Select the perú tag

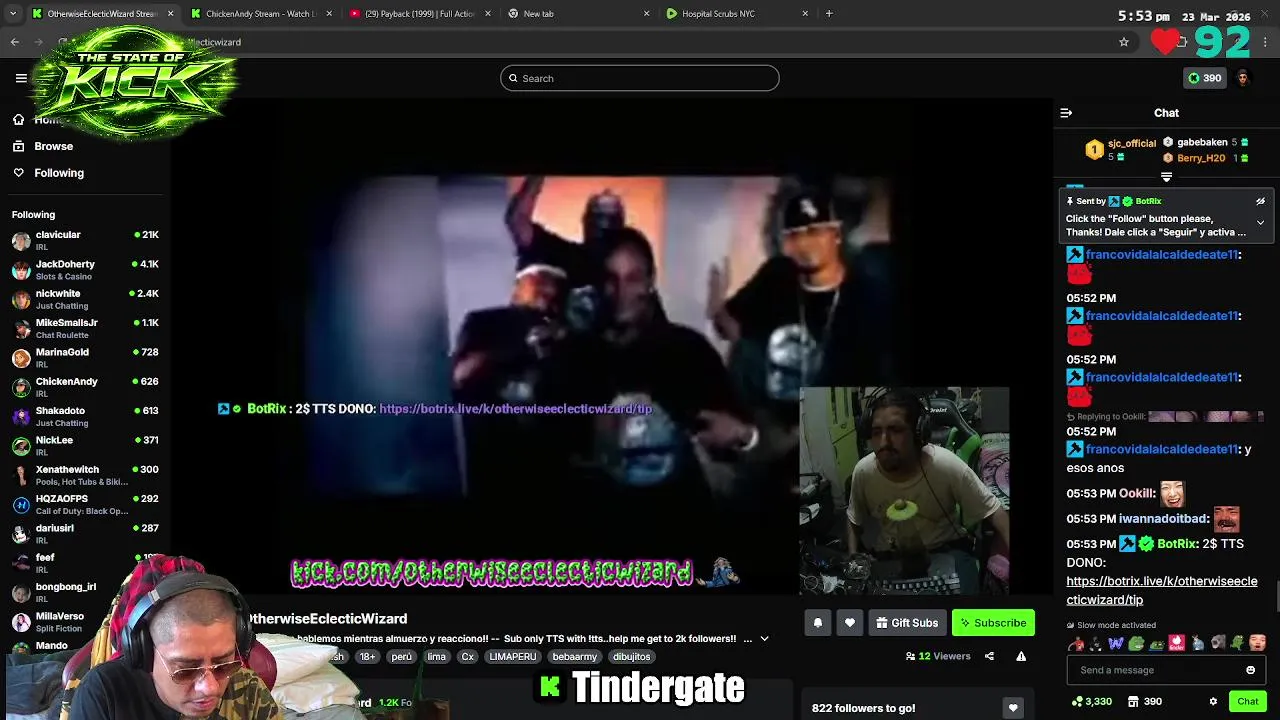click(x=401, y=657)
